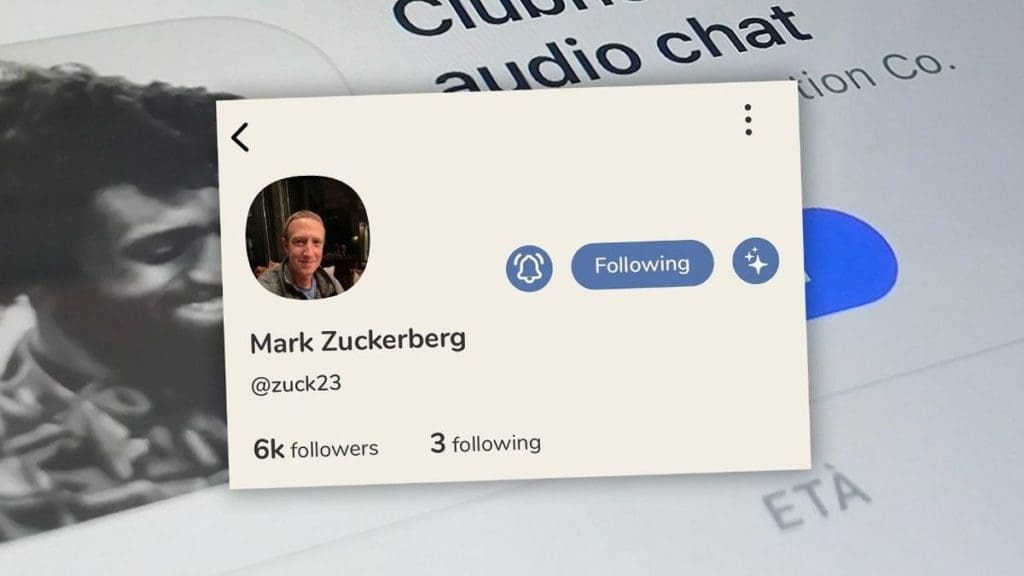
Task: Select the @zuck23 username handle
Action: tap(296, 384)
